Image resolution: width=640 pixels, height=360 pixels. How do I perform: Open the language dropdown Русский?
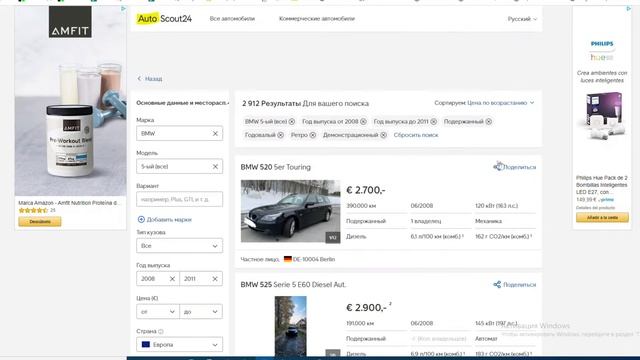[522, 19]
